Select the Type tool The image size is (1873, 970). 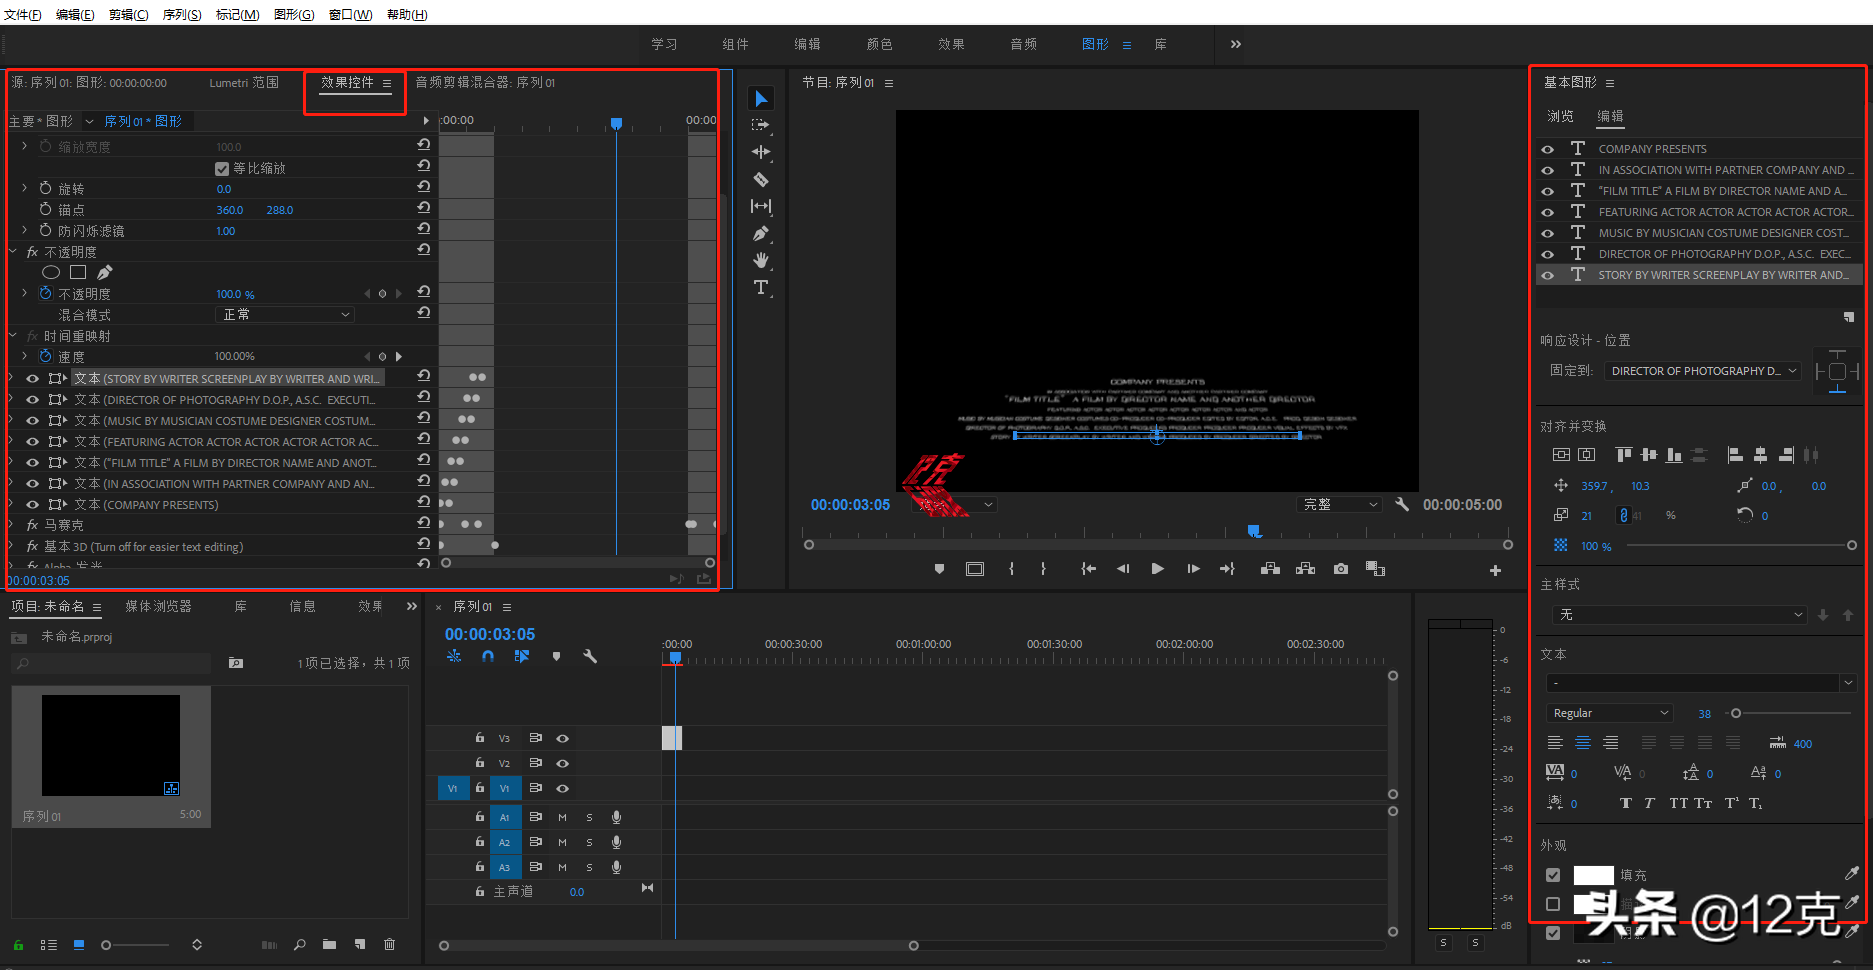(x=761, y=288)
